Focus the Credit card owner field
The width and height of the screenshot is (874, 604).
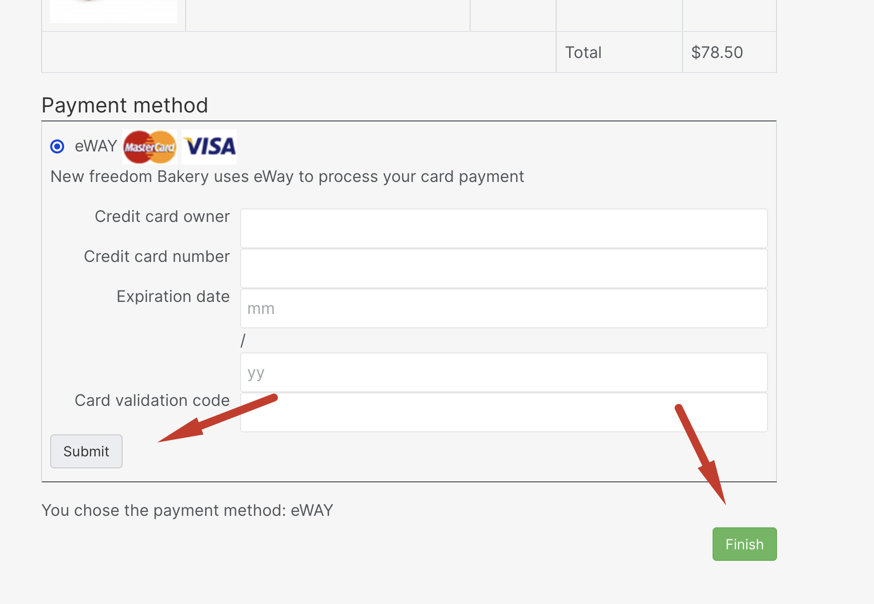click(503, 228)
